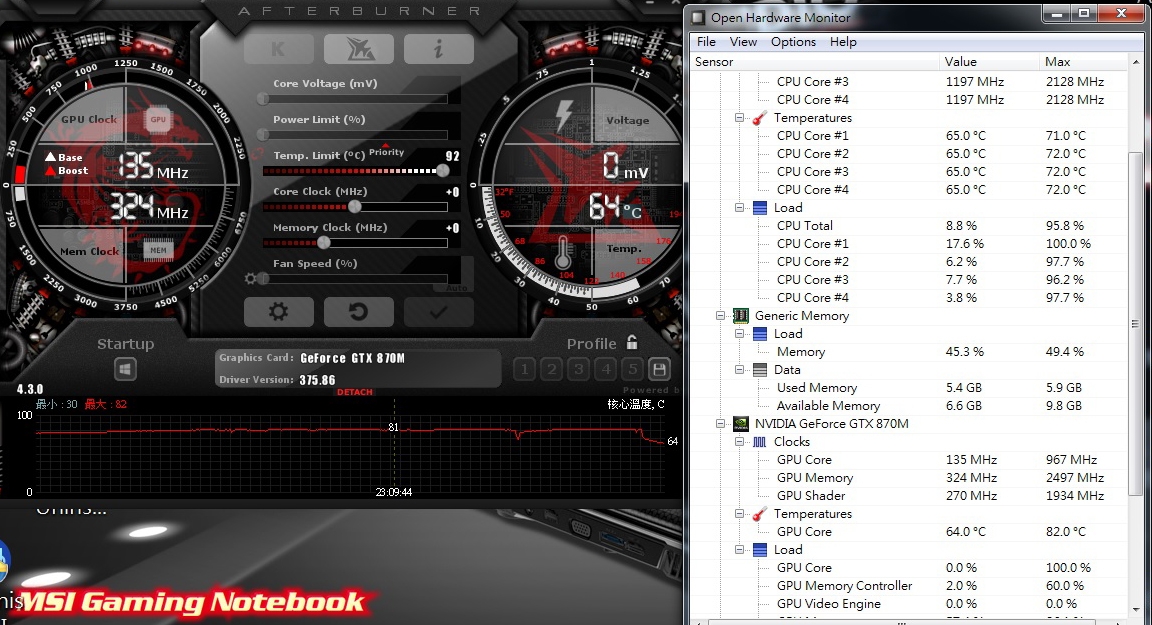Screen dimensions: 1152x625
Task: Collapse the CPU Load group
Action: click(x=739, y=208)
